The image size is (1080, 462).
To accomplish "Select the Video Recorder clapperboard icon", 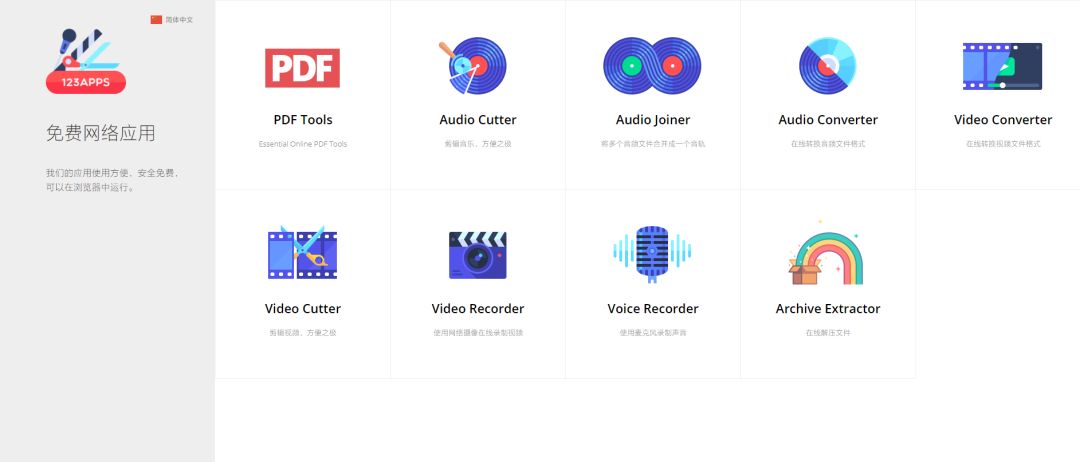I will tap(477, 254).
